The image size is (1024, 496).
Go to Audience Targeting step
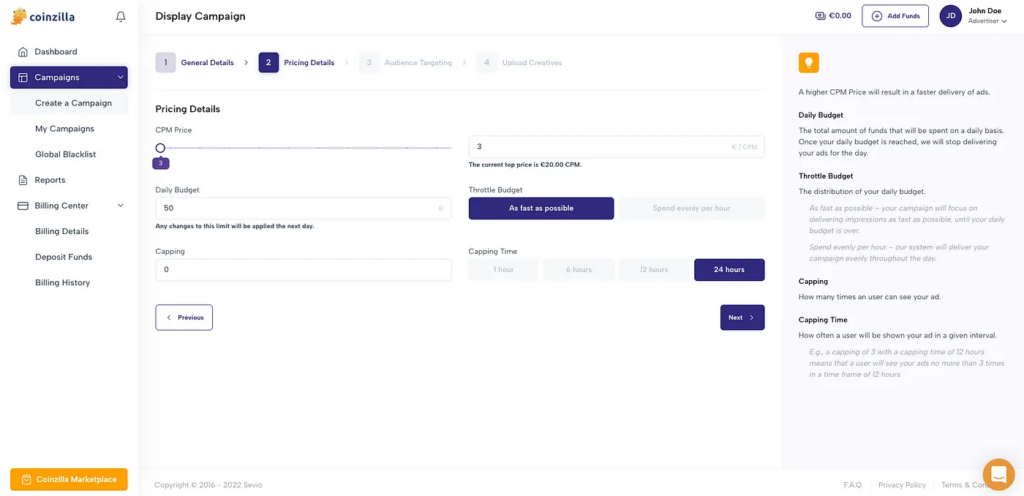point(418,63)
